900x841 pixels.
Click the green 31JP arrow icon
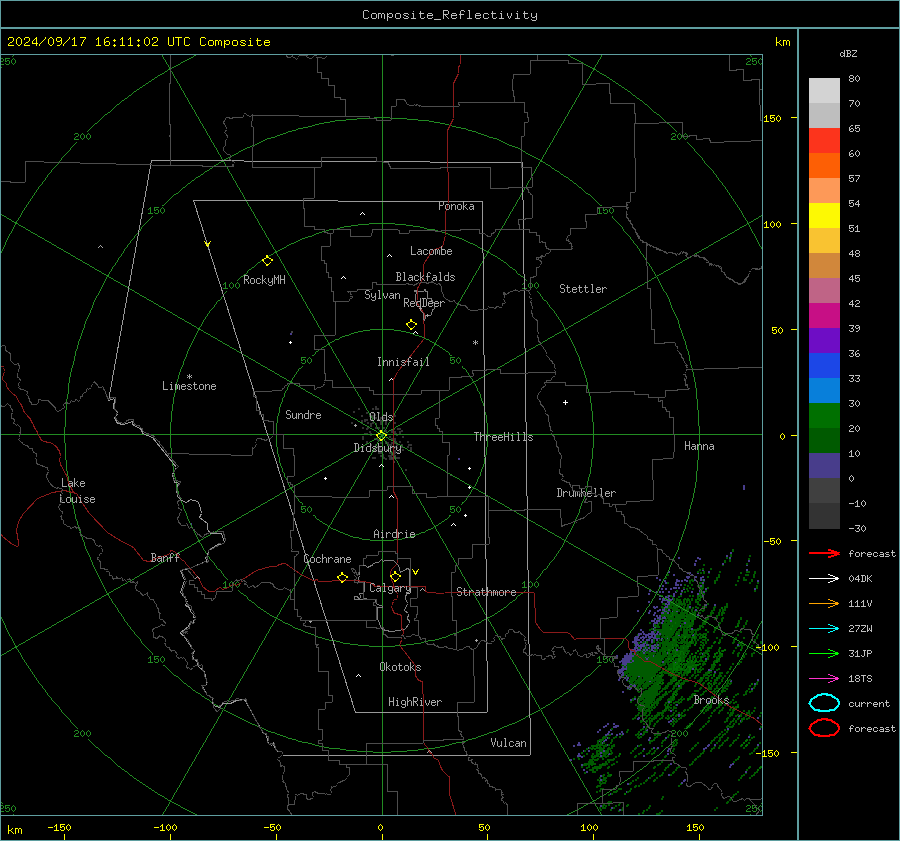point(824,653)
